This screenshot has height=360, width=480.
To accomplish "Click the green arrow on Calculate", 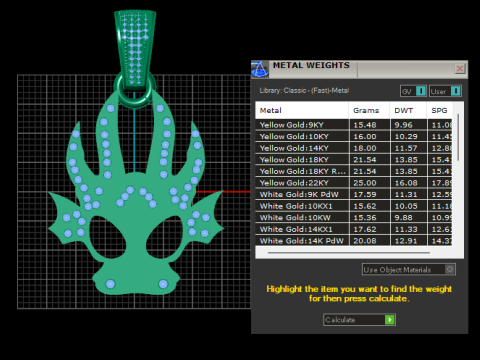I will click(x=390, y=320).
